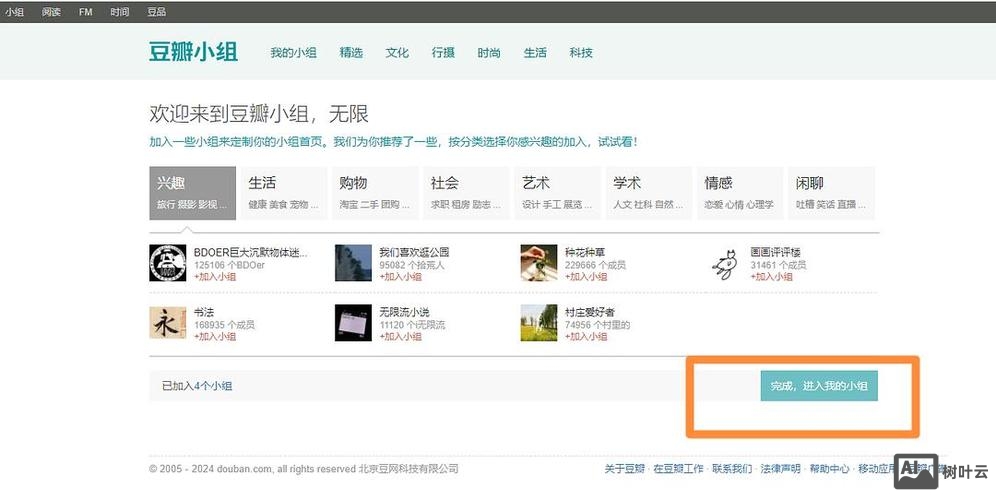The height and width of the screenshot is (500, 996).
Task: Open 村庄爱好者 group title link
Action: tap(590, 312)
